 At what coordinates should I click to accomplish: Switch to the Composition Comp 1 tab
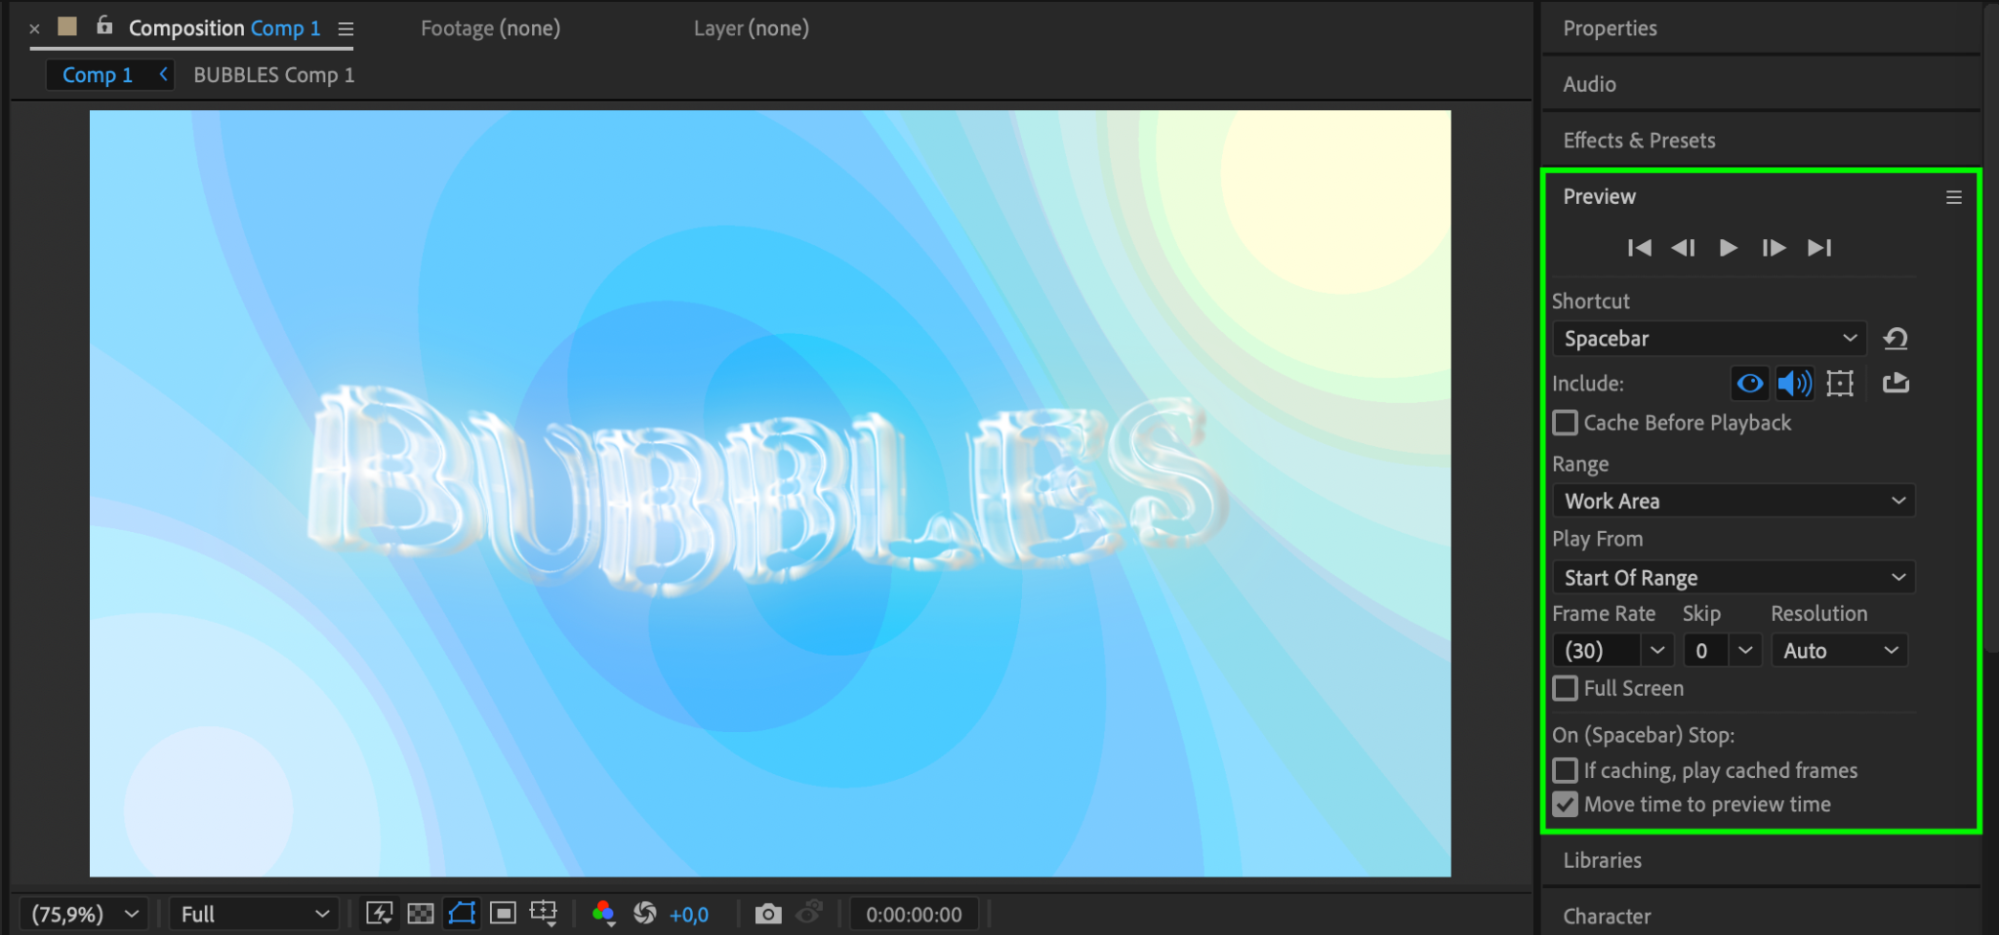coord(224,29)
